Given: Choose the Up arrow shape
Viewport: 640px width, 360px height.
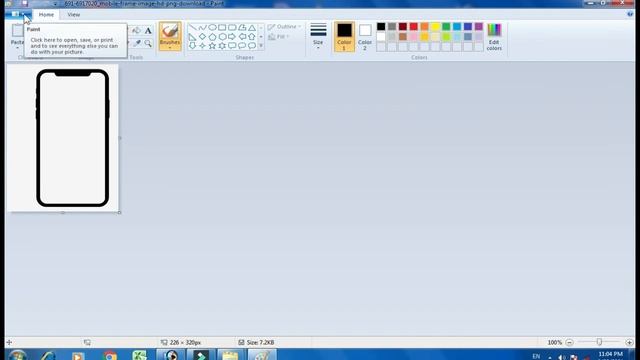Looking at the screenshot, I should 252,37.
